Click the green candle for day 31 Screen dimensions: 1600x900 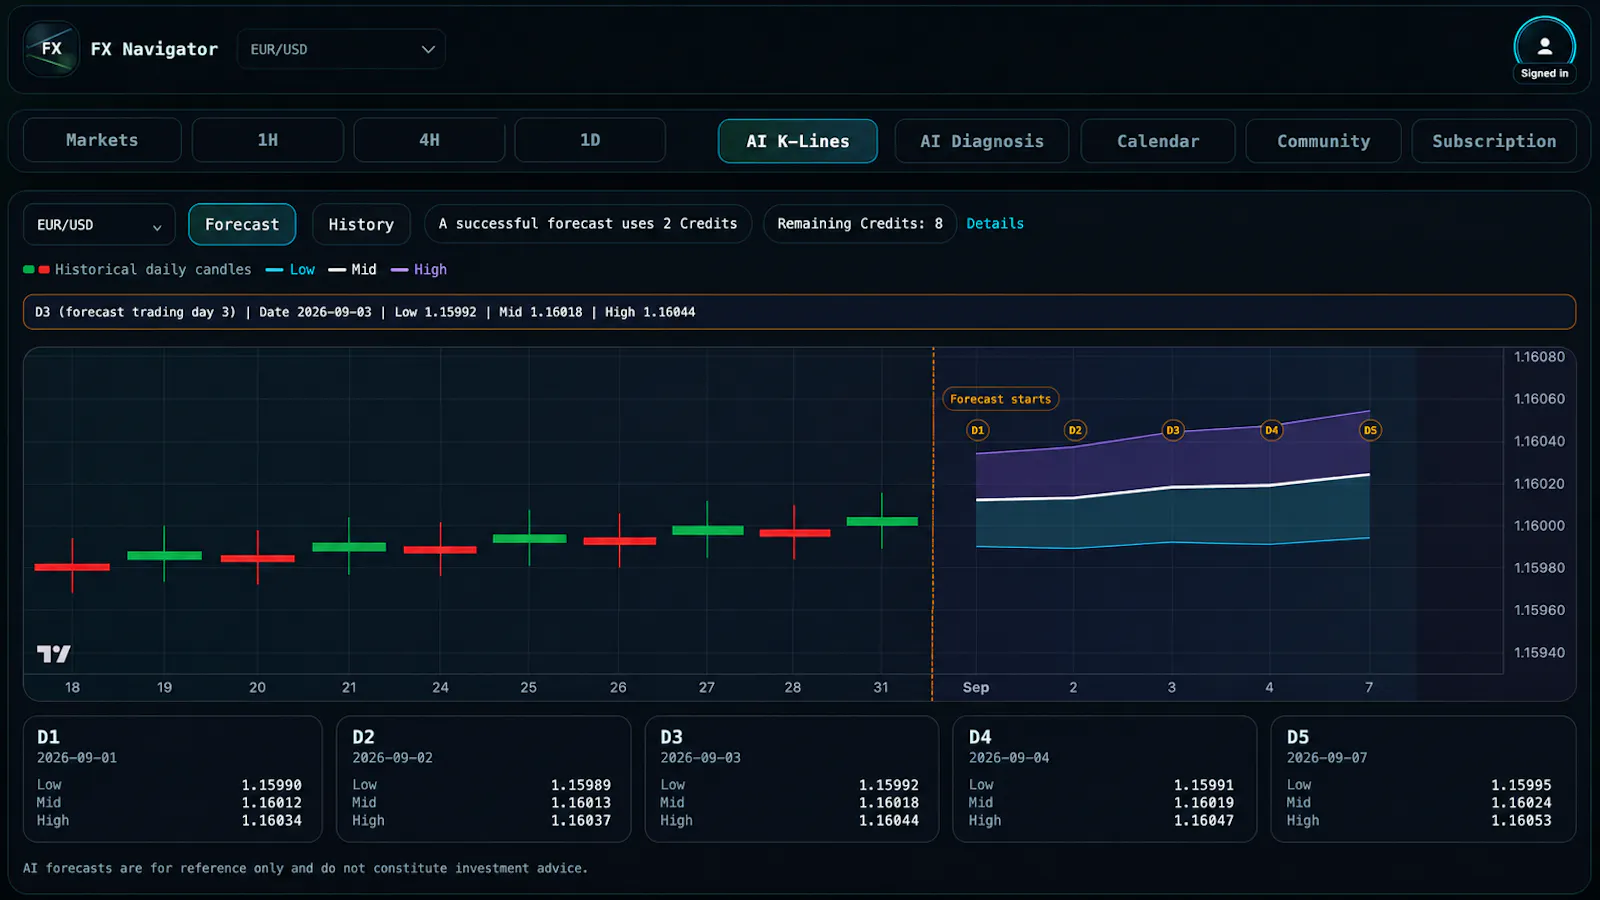(882, 521)
